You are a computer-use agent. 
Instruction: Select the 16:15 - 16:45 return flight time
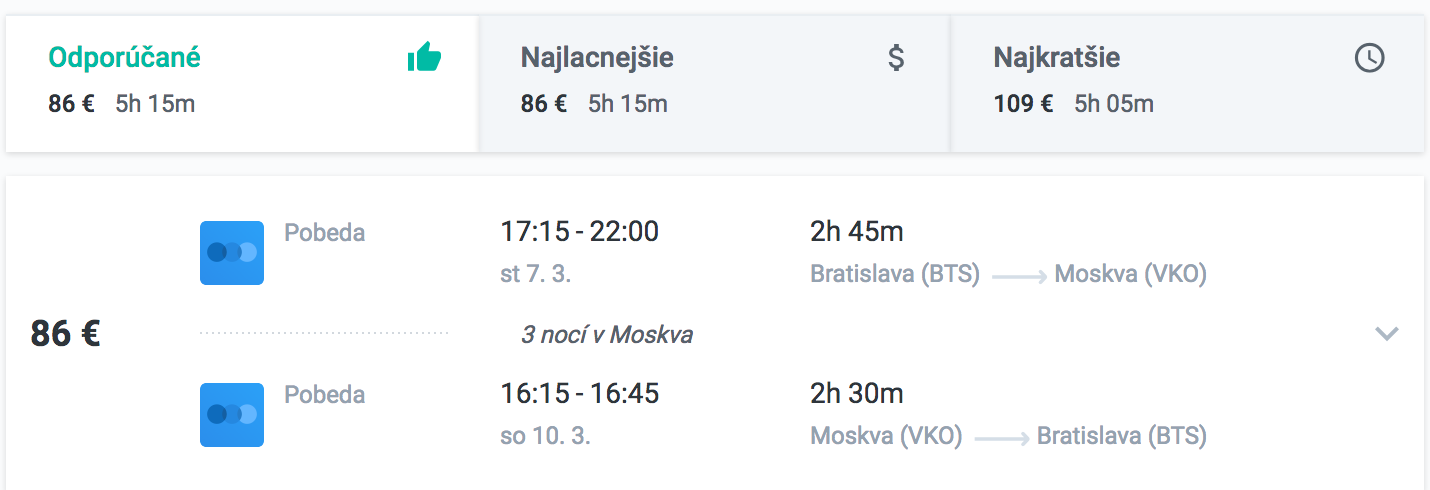pyautogui.click(x=580, y=393)
